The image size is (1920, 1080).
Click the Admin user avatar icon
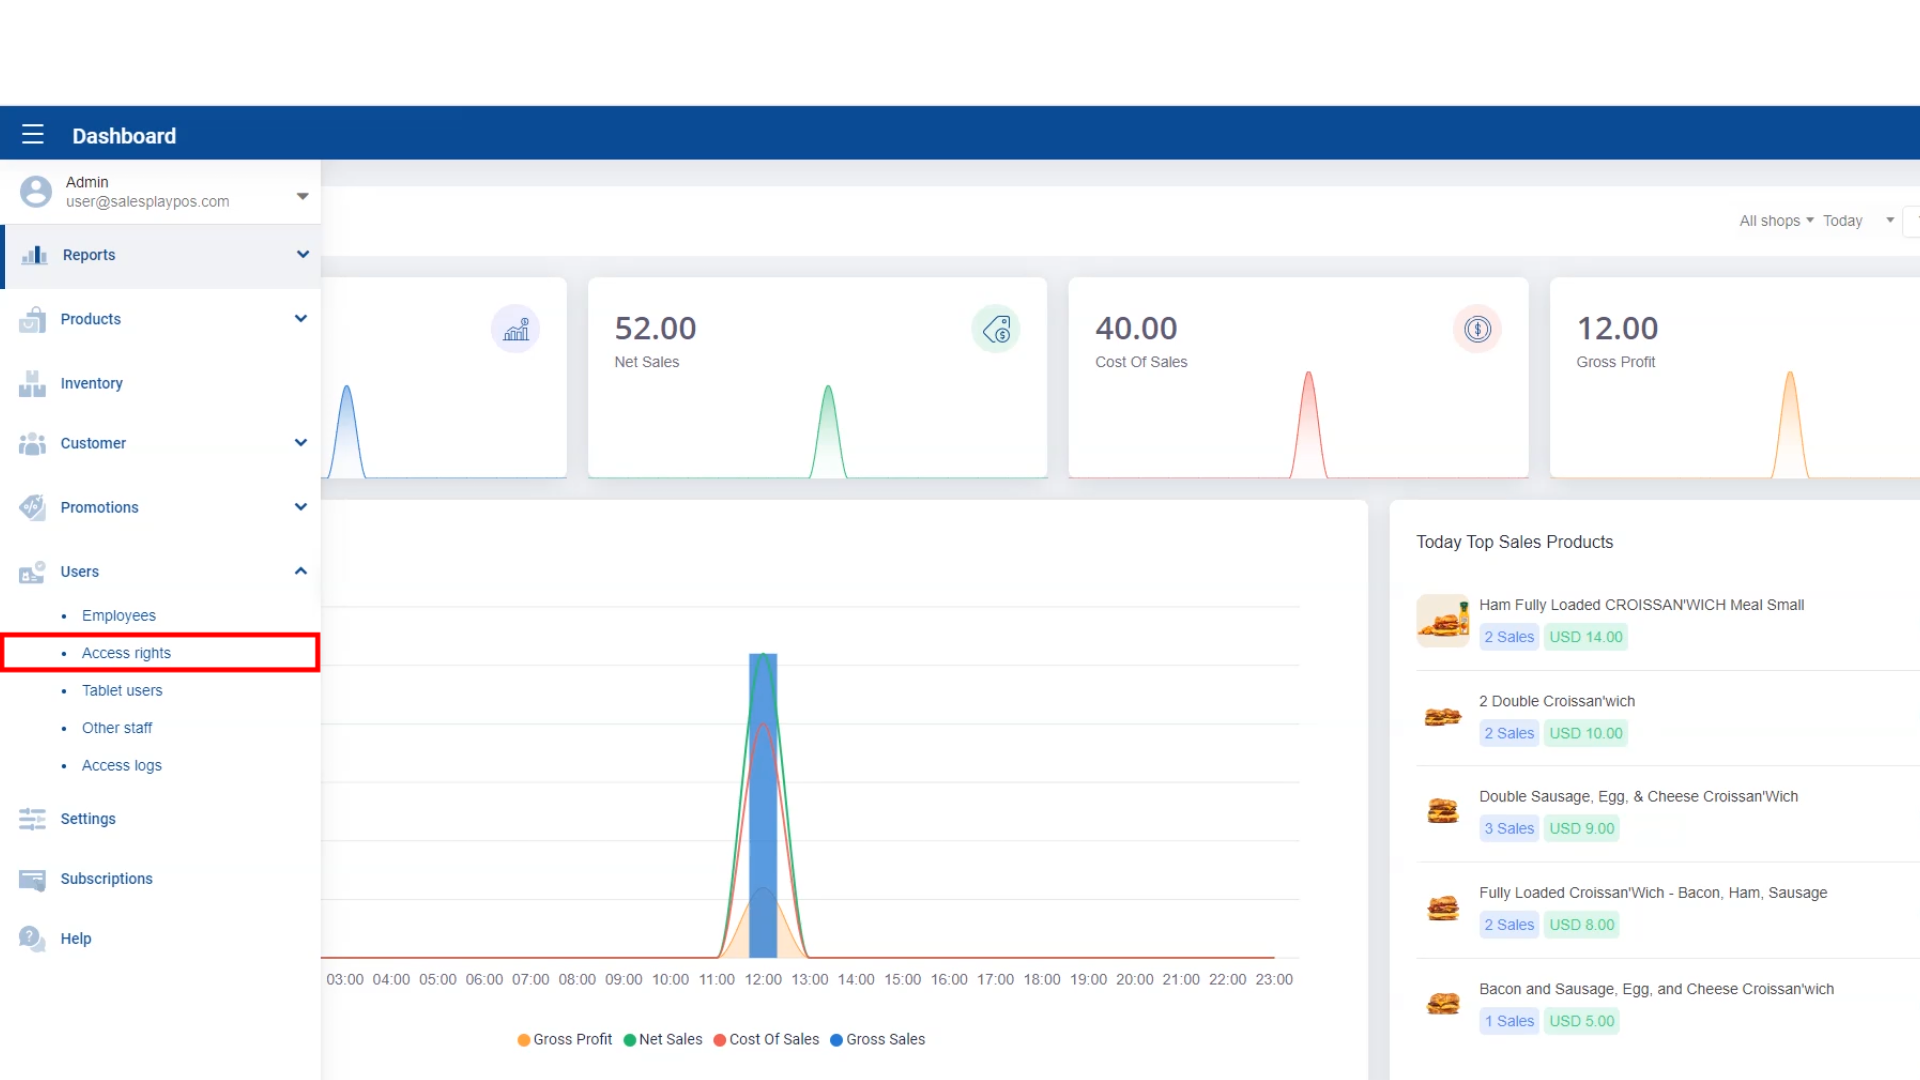pos(36,191)
